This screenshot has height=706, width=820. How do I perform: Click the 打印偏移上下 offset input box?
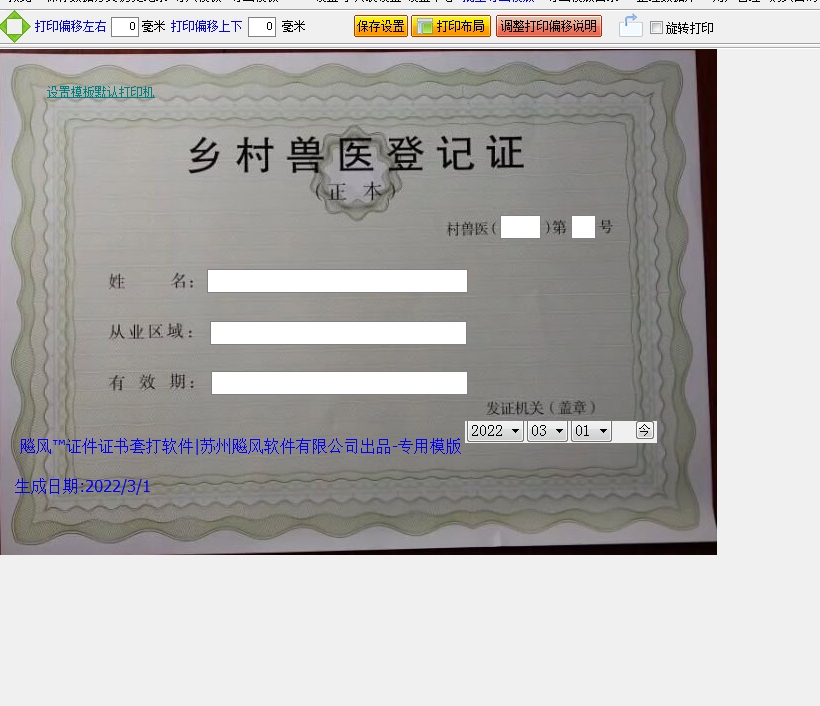(x=262, y=27)
